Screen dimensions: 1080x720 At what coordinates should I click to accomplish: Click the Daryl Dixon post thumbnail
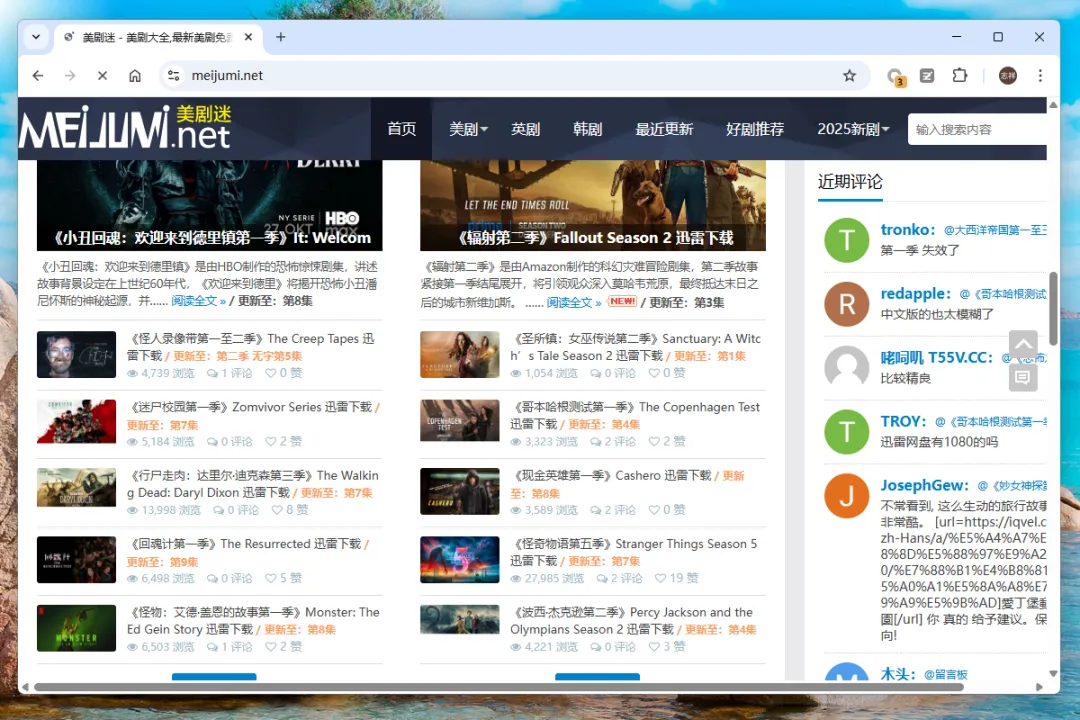76,487
